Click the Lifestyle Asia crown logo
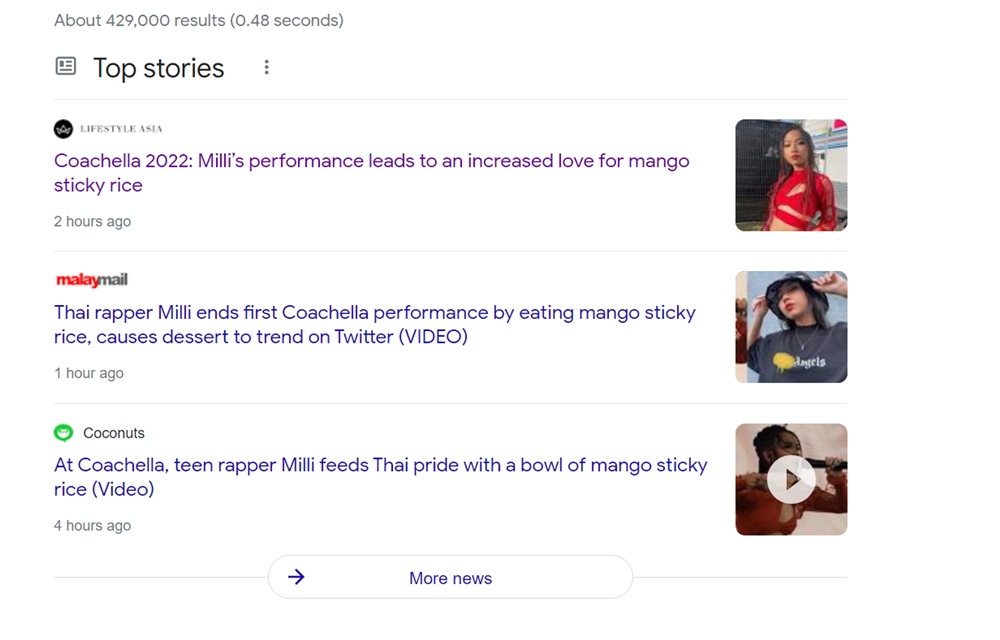 (64, 129)
